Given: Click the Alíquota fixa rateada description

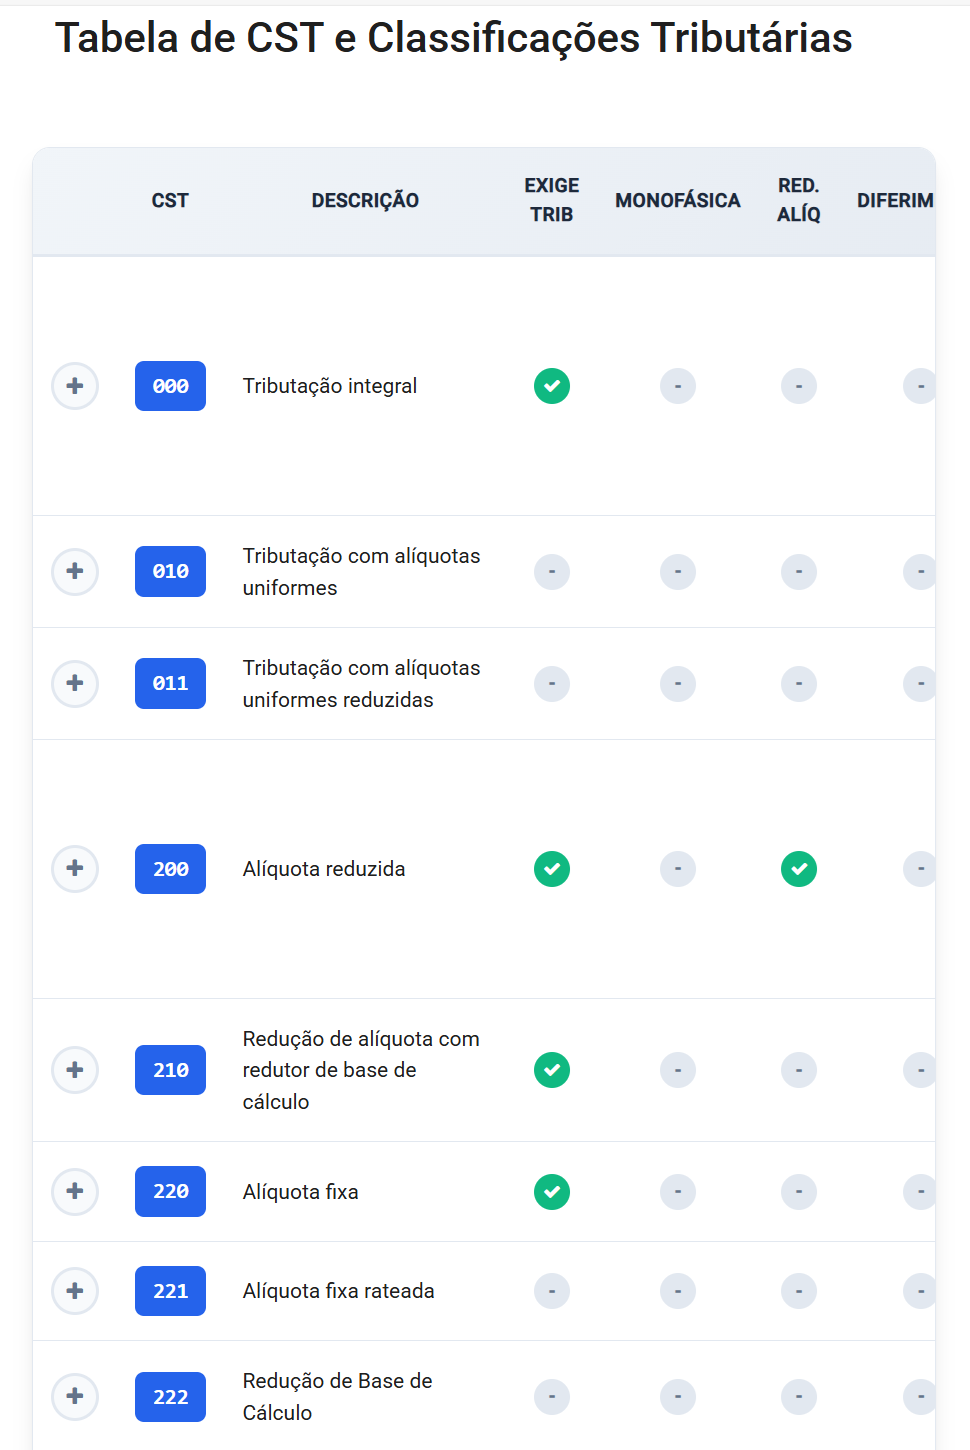Looking at the screenshot, I should coord(339,1291).
